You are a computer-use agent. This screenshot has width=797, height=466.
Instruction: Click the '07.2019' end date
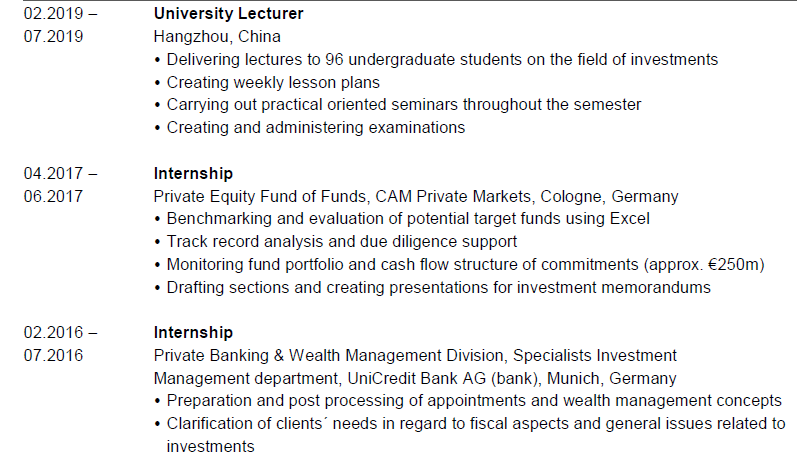tap(53, 37)
